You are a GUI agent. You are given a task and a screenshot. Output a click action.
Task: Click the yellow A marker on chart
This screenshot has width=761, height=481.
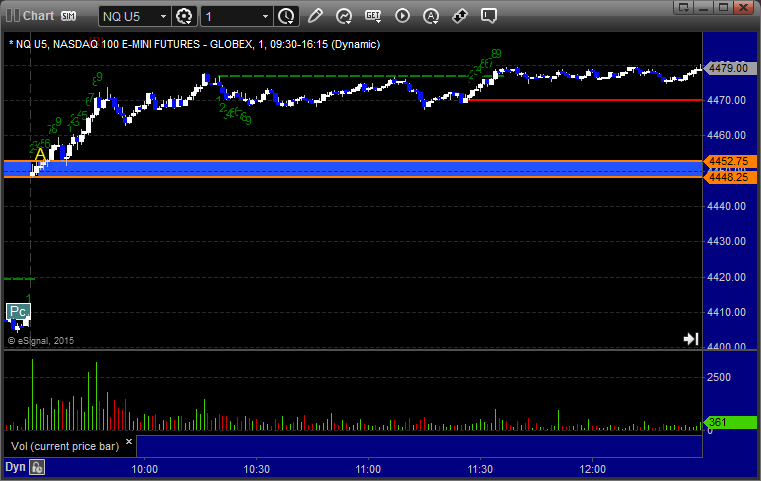click(40, 155)
